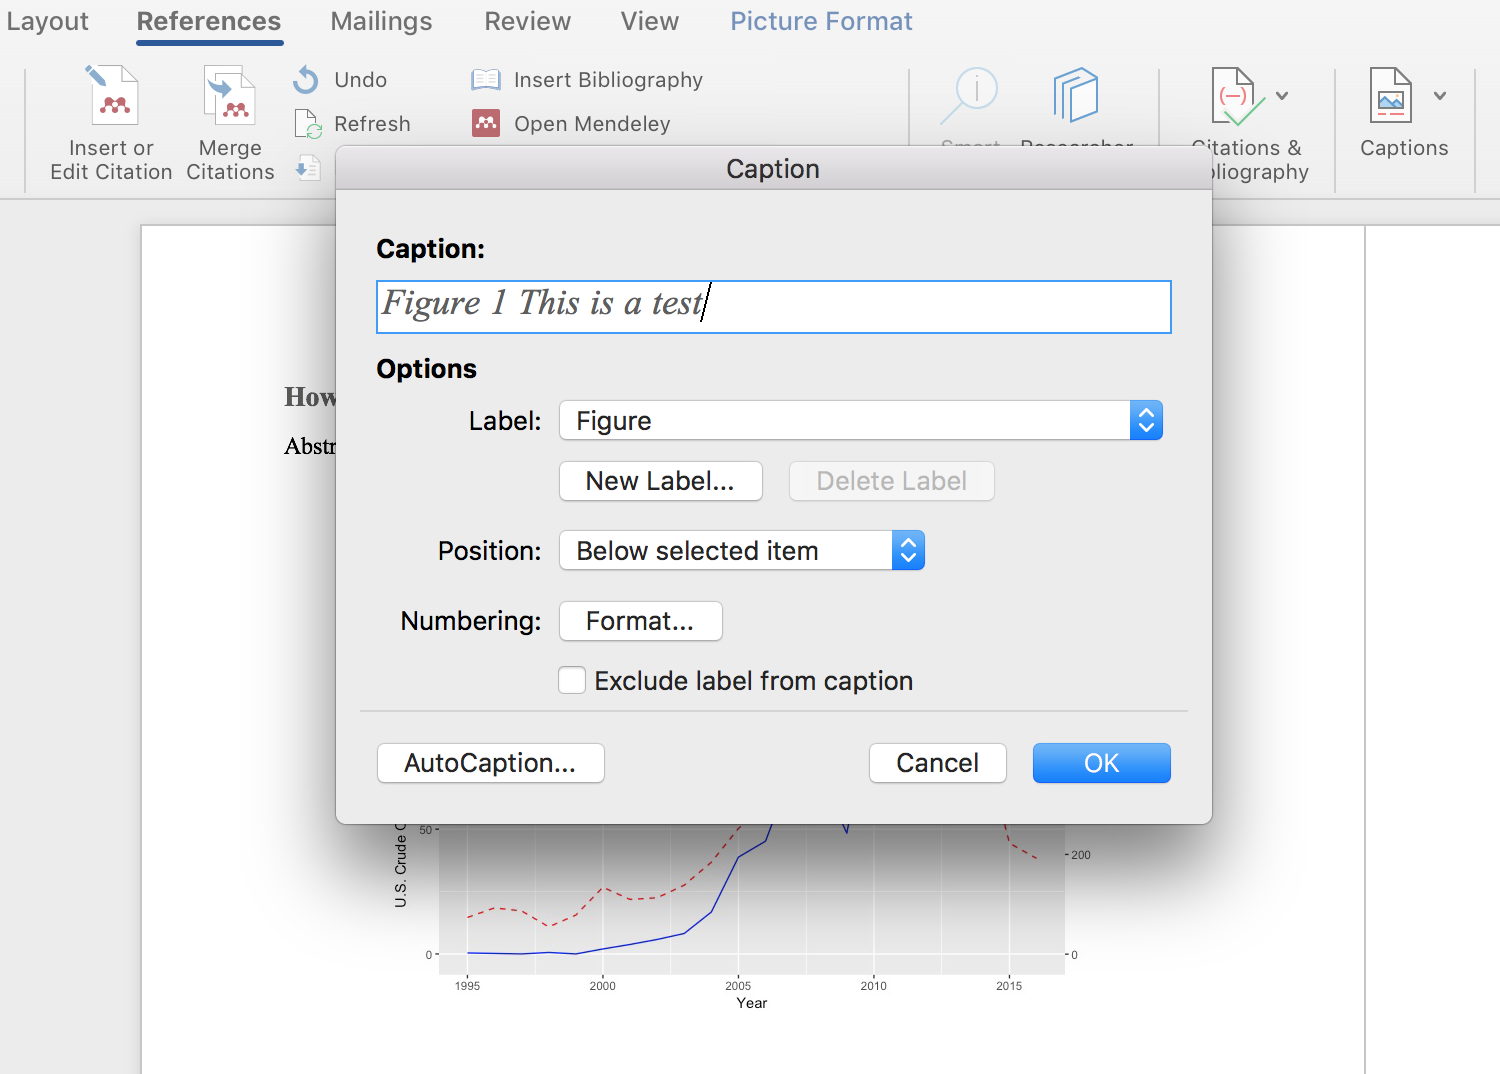Open the Label dropdown showing Figure

pos(861,421)
